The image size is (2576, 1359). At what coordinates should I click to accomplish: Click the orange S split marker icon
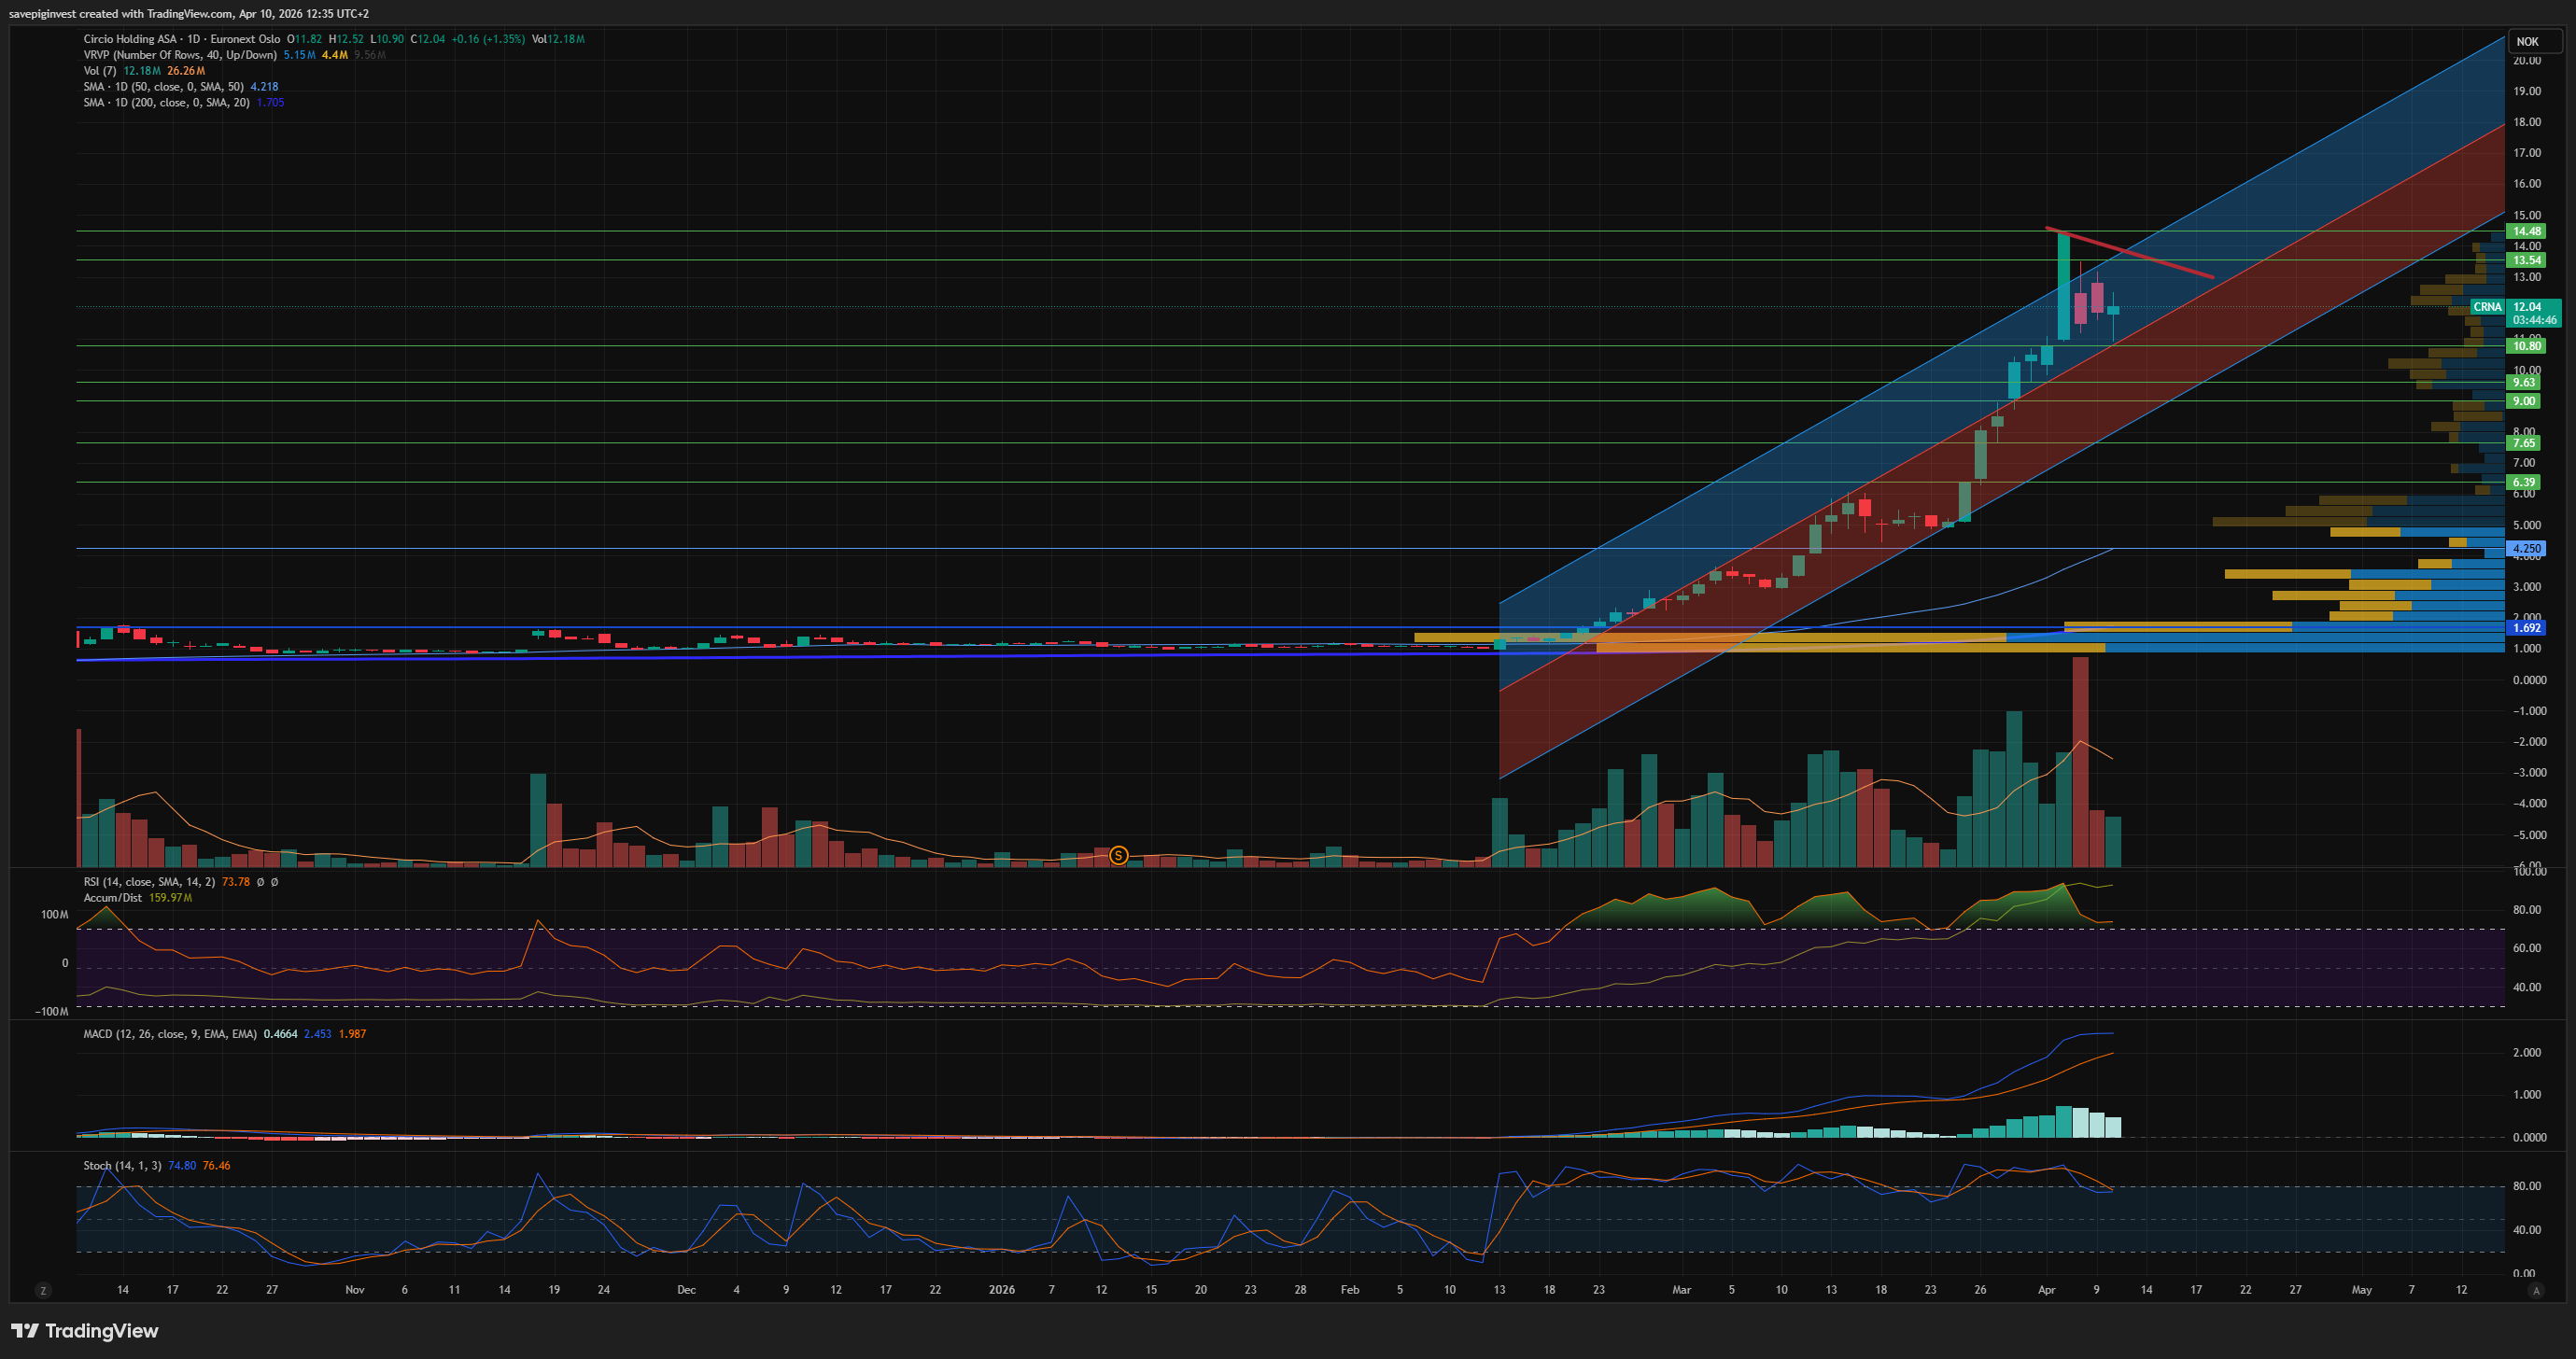tap(1118, 855)
